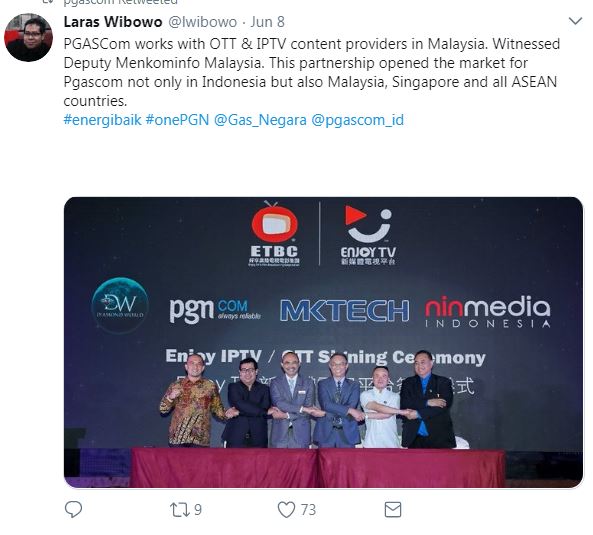Open the #onePGN hashtag
This screenshot has height=535, width=593.
pyautogui.click(x=177, y=120)
